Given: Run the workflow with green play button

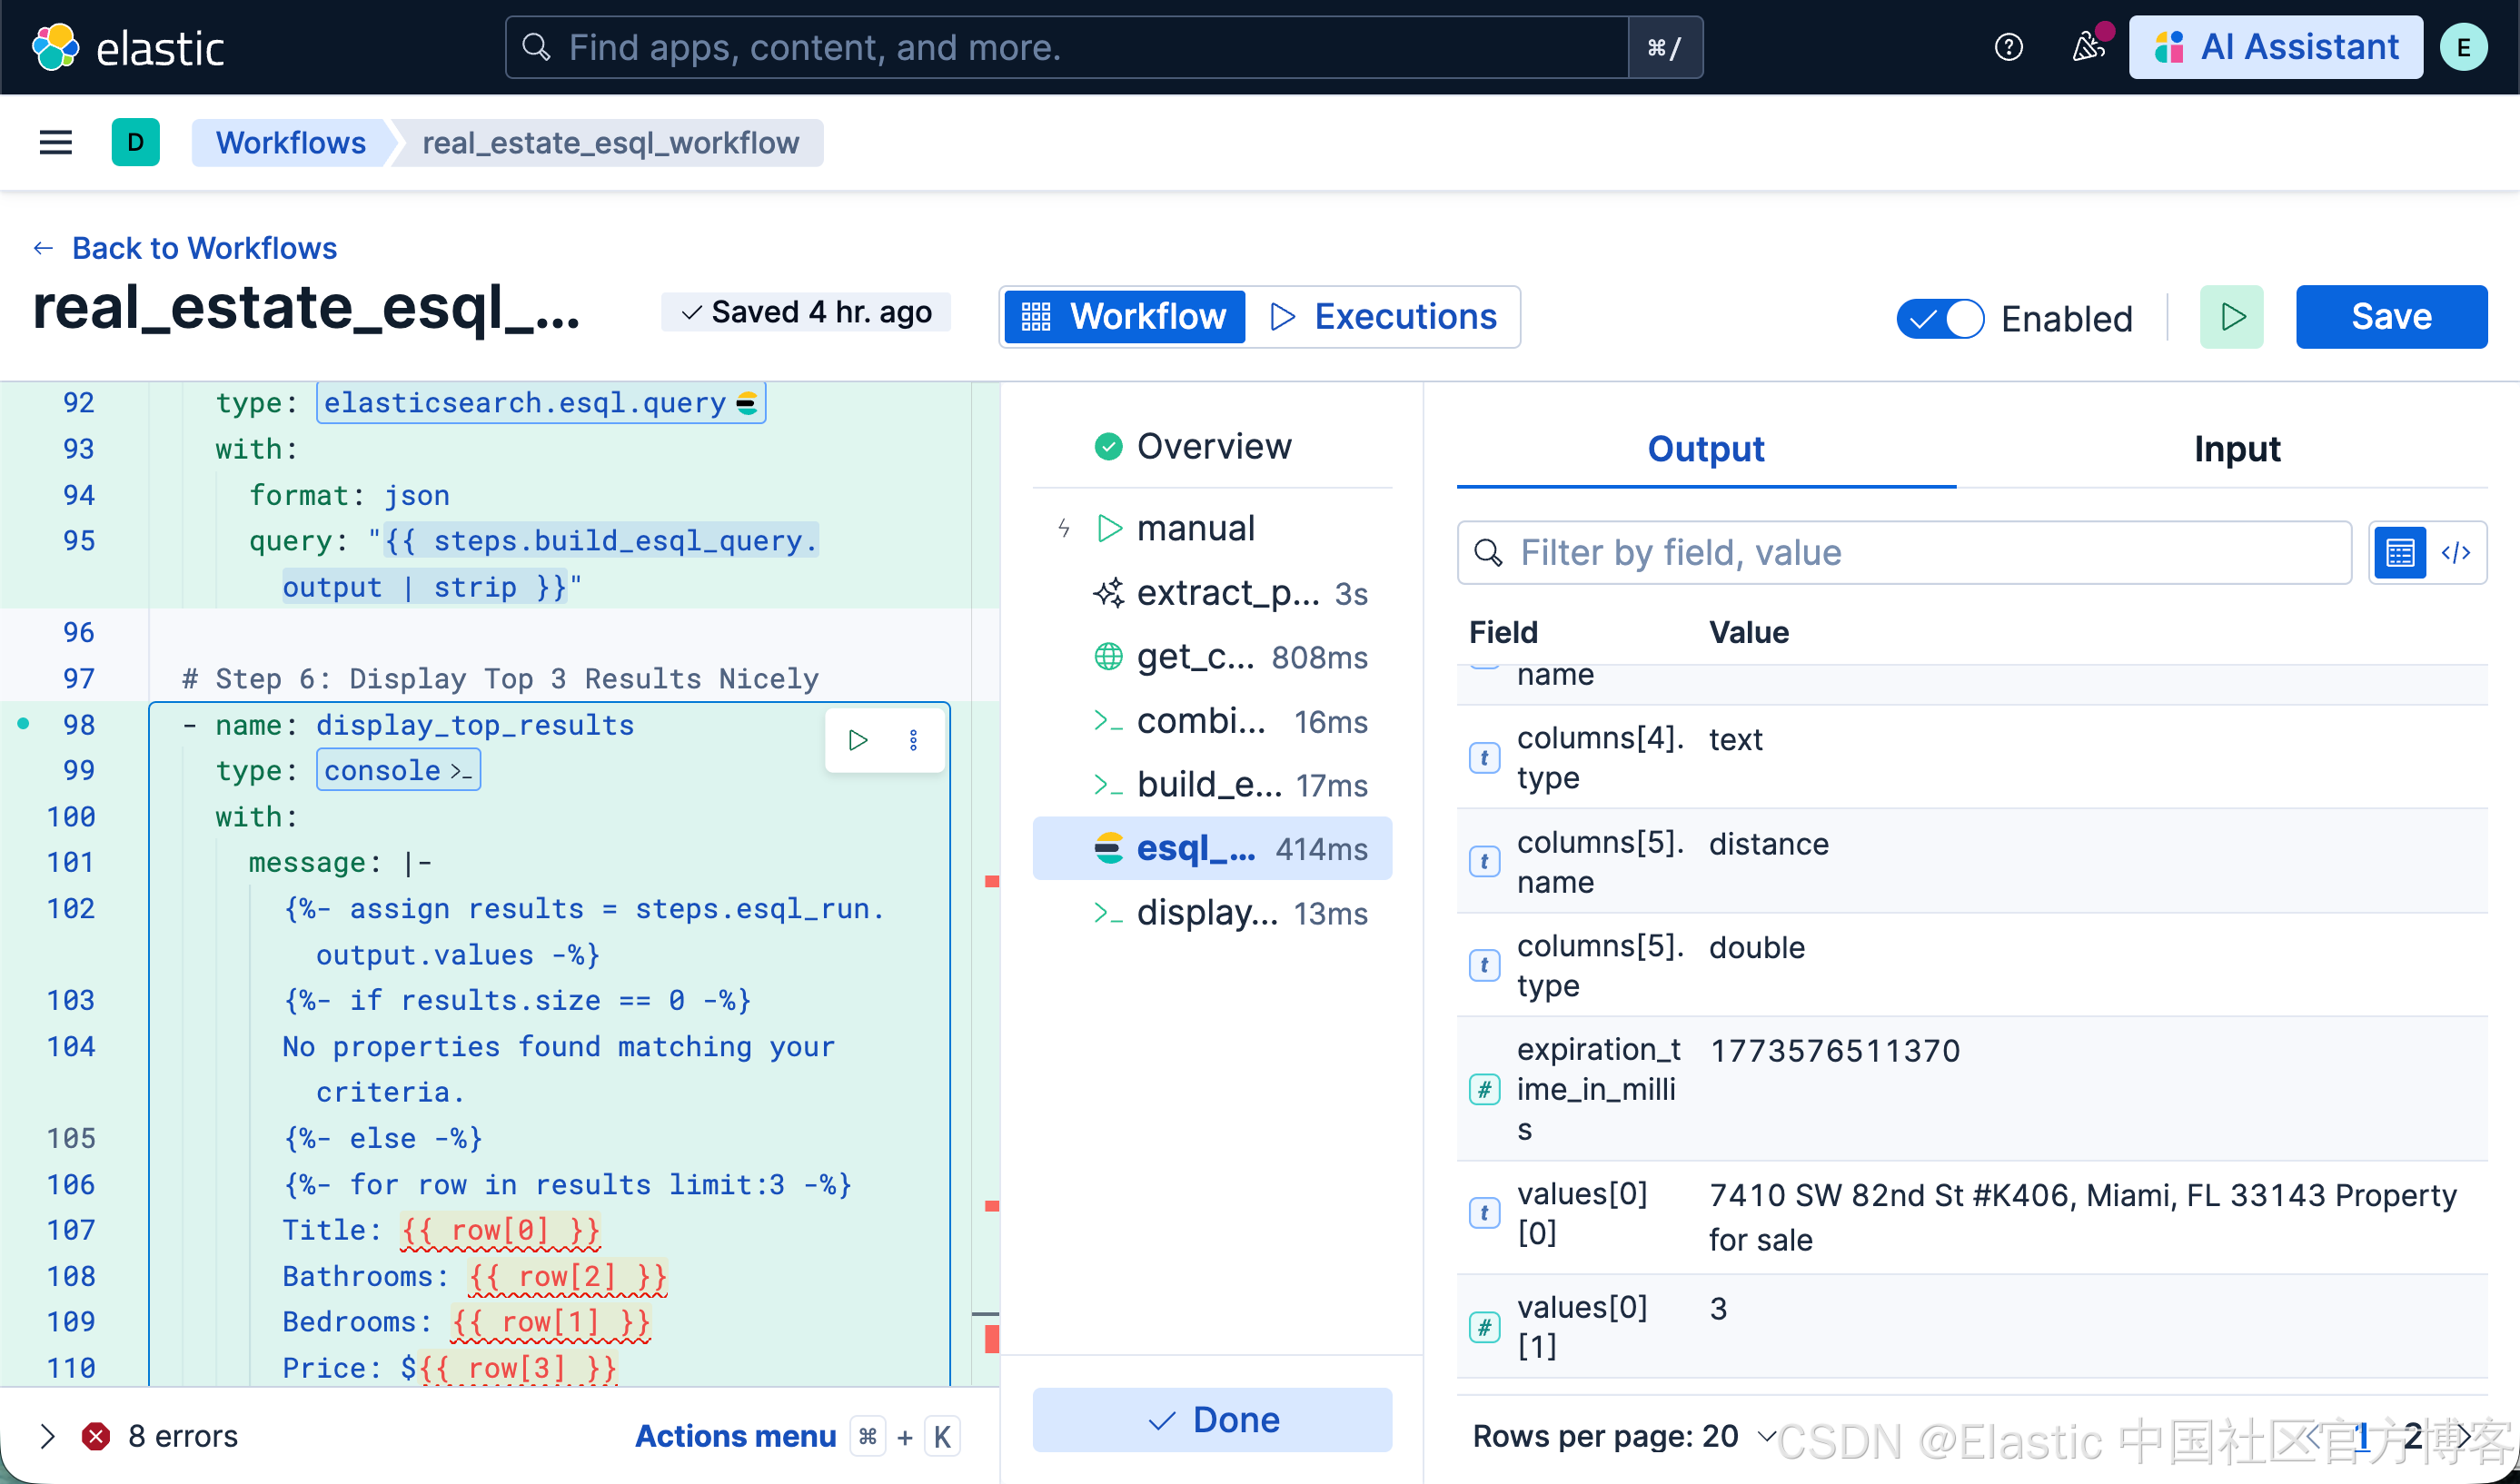Looking at the screenshot, I should pyautogui.click(x=2231, y=317).
